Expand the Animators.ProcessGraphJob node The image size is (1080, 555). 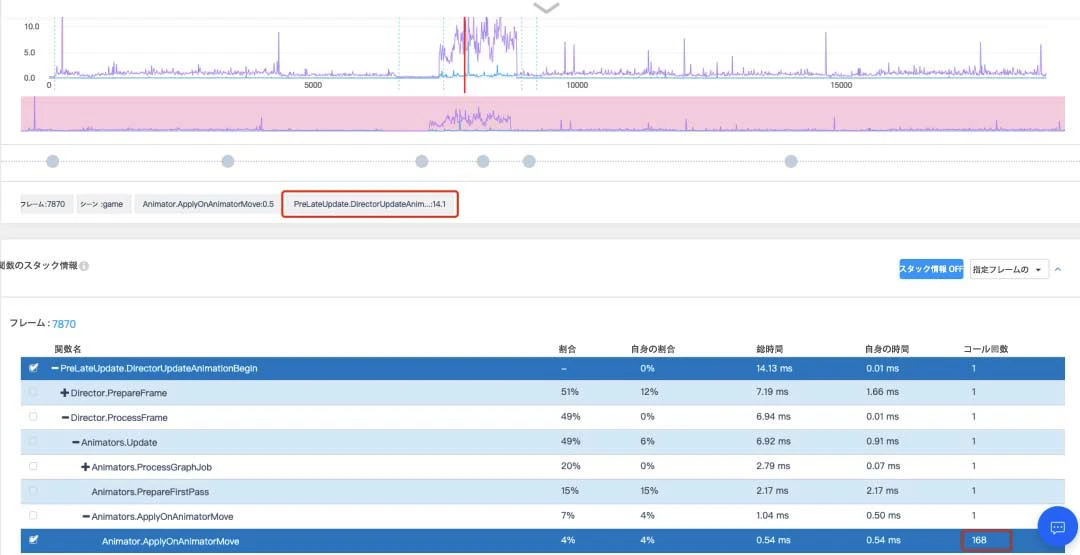(85, 467)
